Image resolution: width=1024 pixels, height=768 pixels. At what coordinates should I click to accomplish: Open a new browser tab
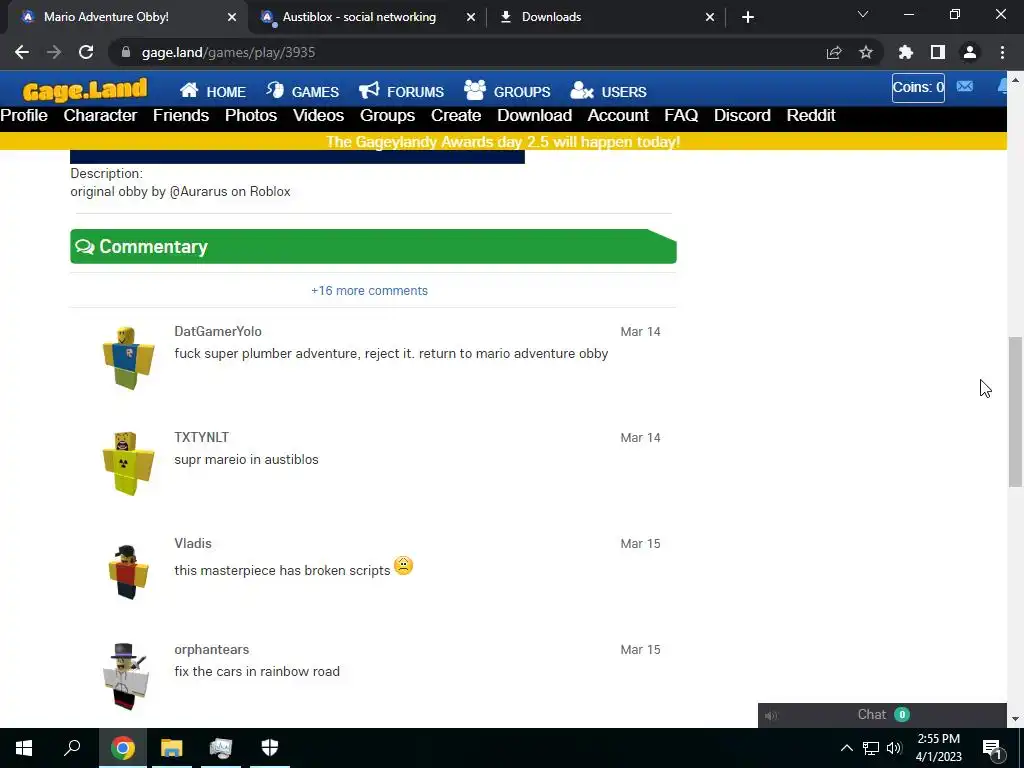(x=748, y=17)
